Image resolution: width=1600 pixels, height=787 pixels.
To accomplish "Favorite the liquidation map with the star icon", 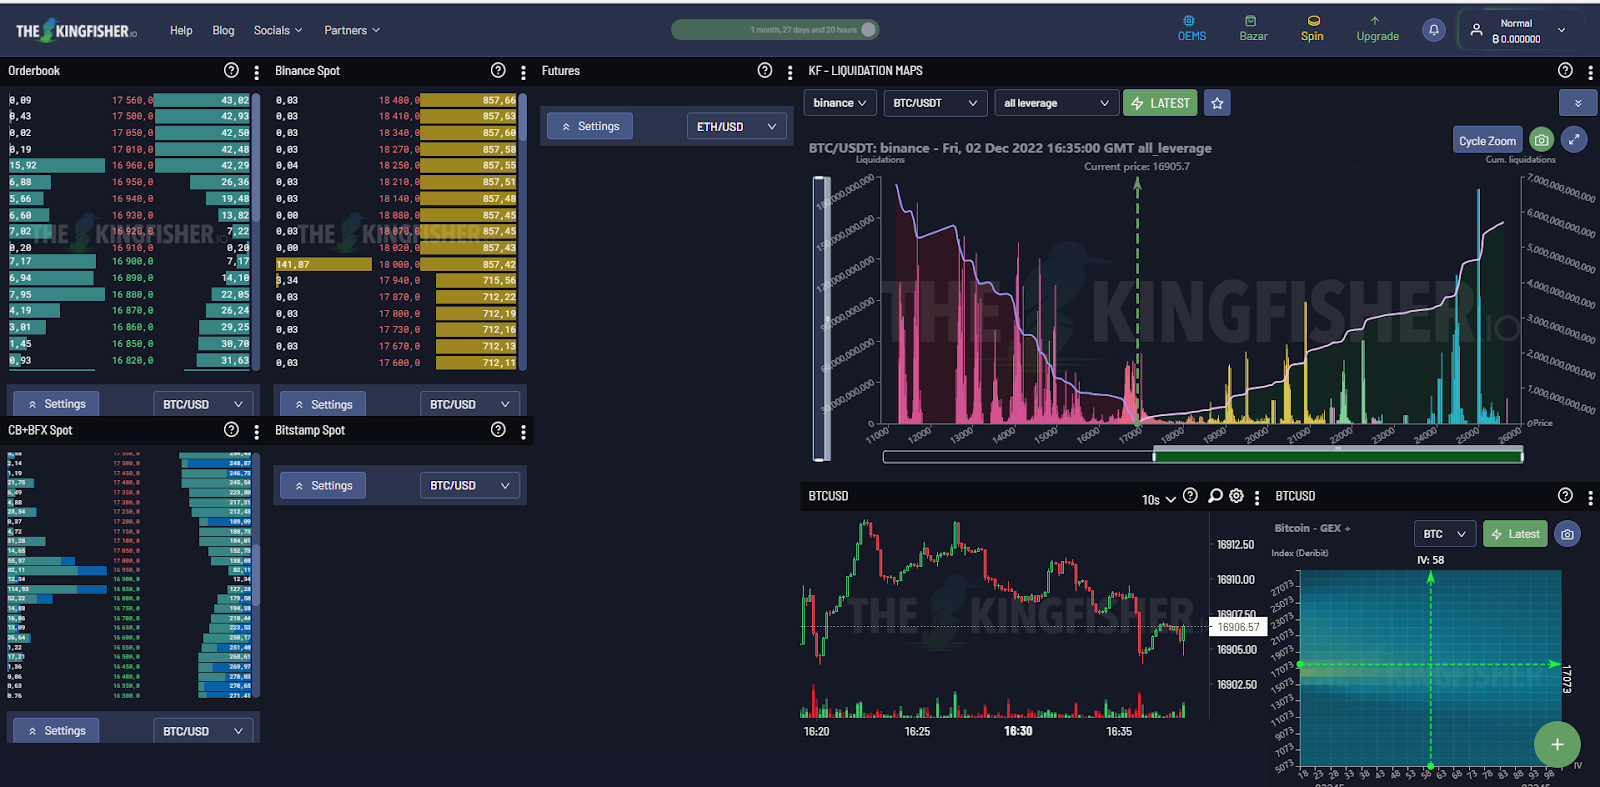I will point(1217,103).
